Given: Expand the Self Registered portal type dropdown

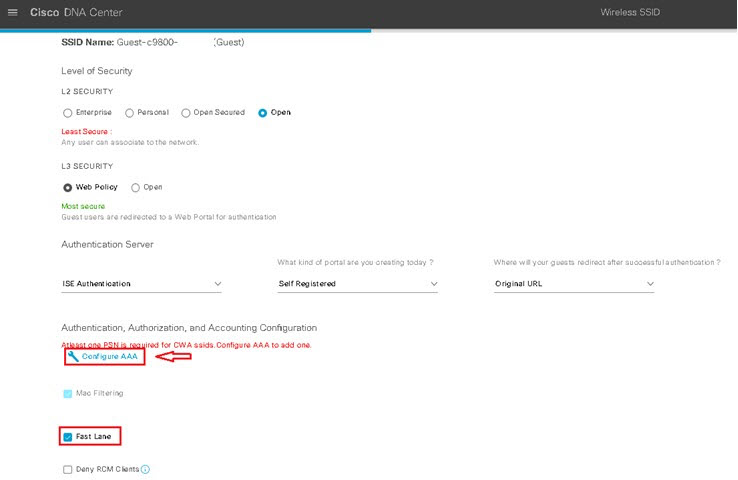Looking at the screenshot, I should 358,284.
